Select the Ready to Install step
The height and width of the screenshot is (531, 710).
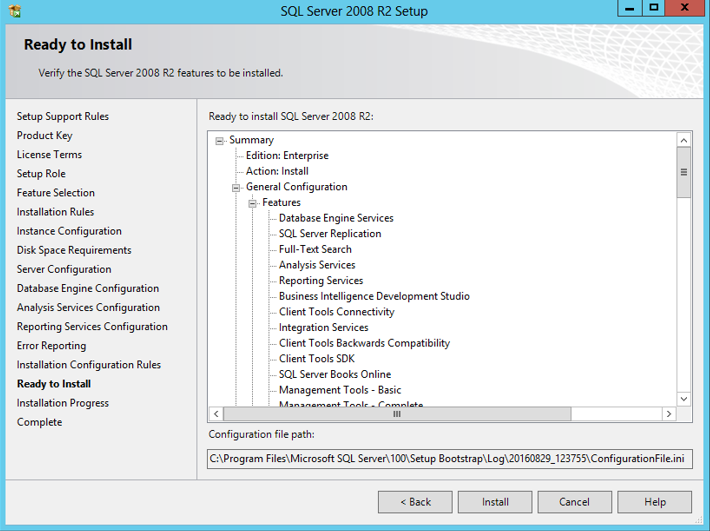click(x=54, y=384)
